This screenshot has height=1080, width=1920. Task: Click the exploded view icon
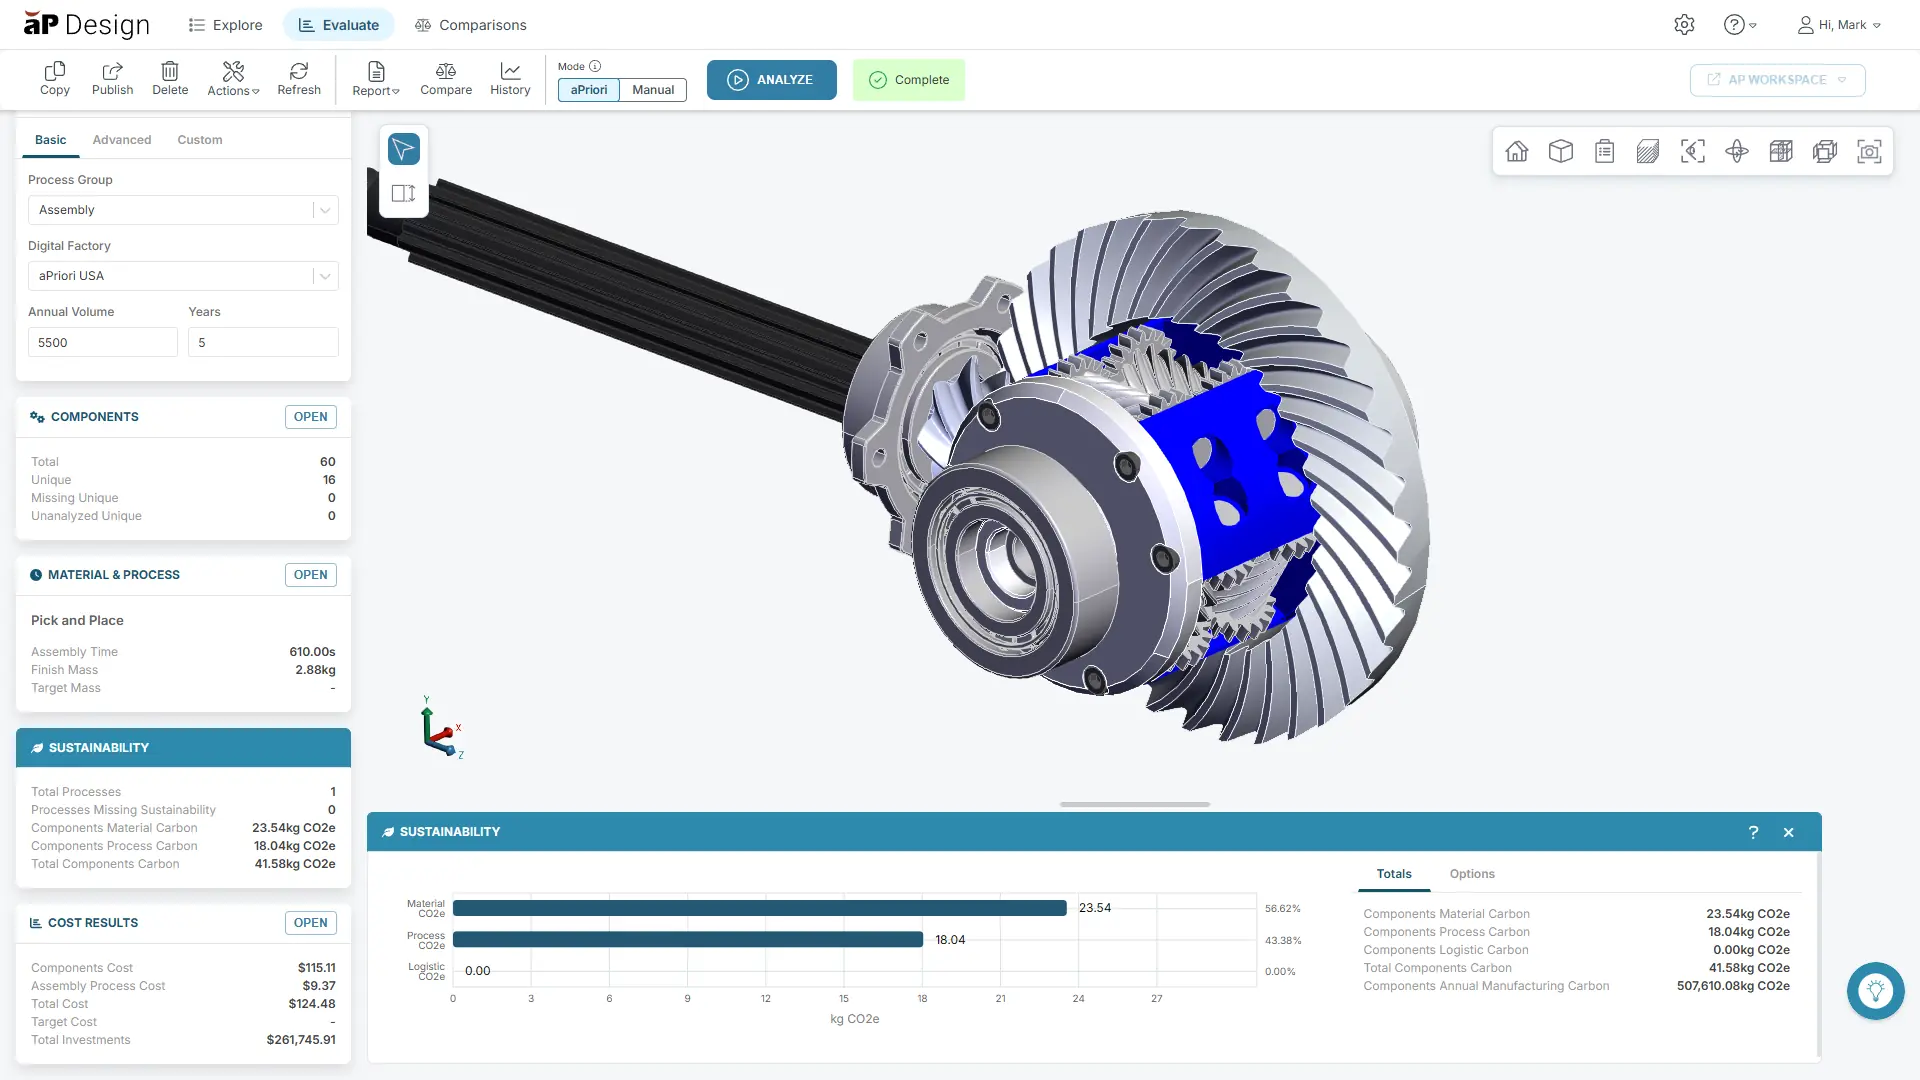pos(1825,151)
